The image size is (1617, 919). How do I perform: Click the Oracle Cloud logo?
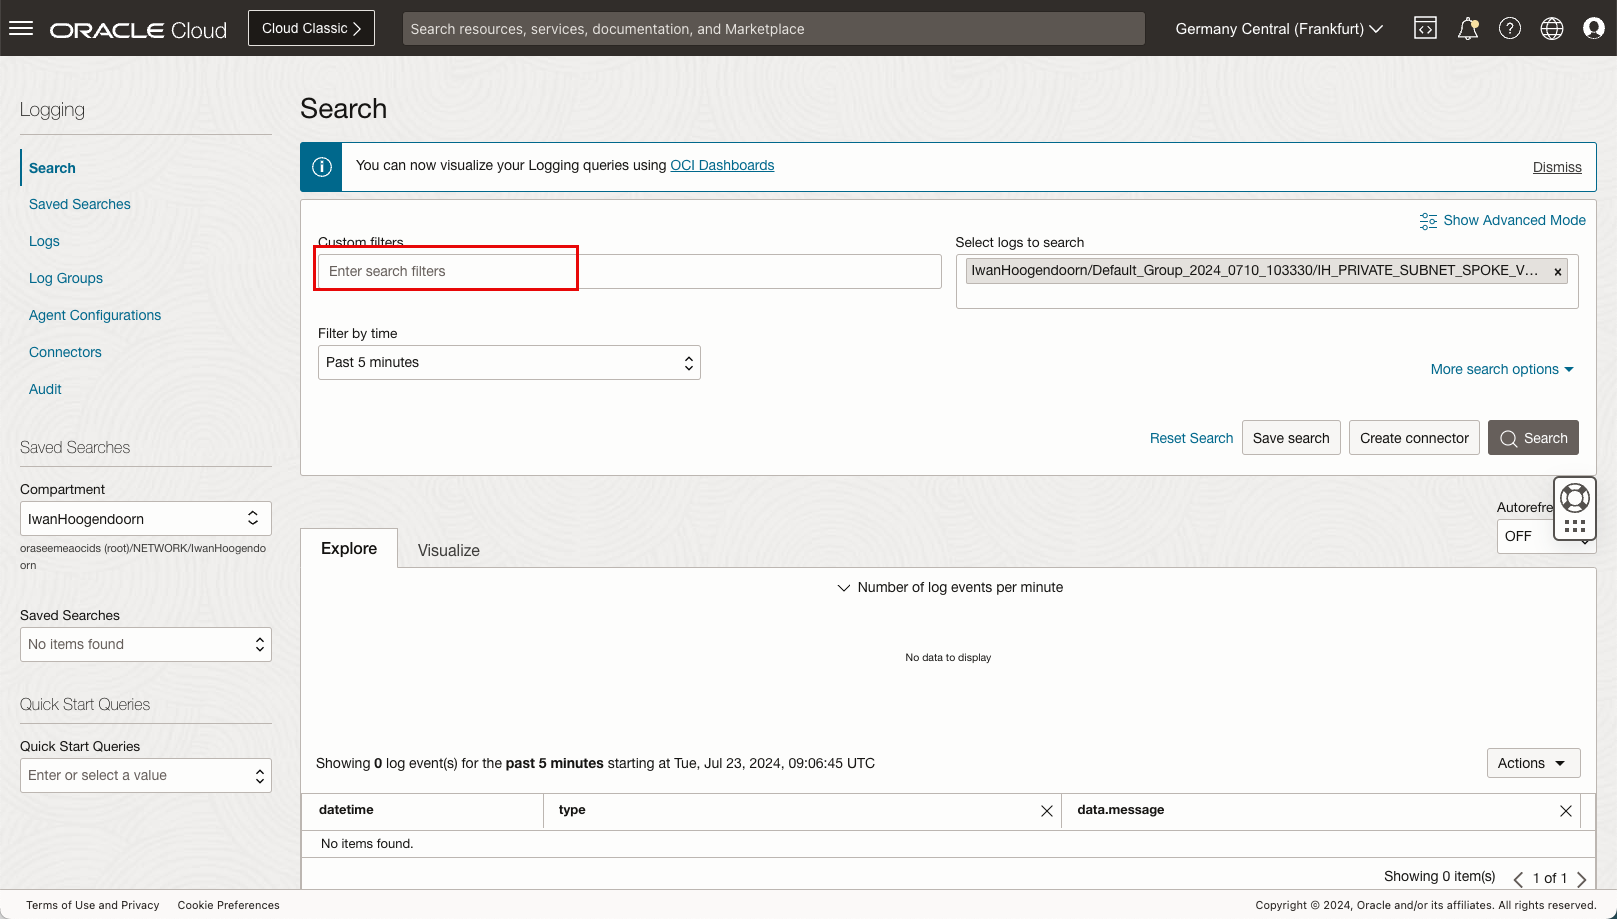(x=139, y=30)
